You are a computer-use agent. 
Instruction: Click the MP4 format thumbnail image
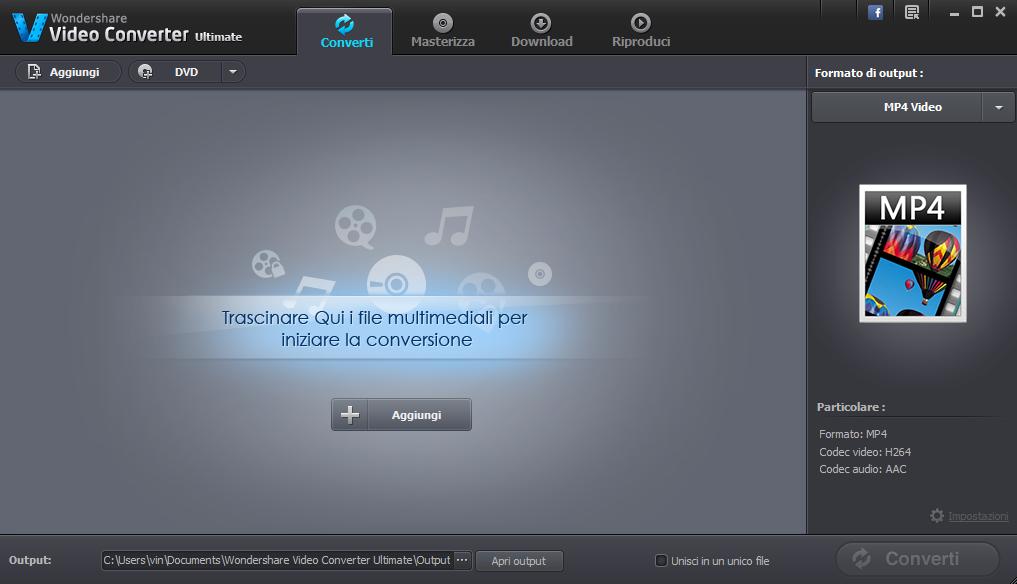pyautogui.click(x=913, y=253)
